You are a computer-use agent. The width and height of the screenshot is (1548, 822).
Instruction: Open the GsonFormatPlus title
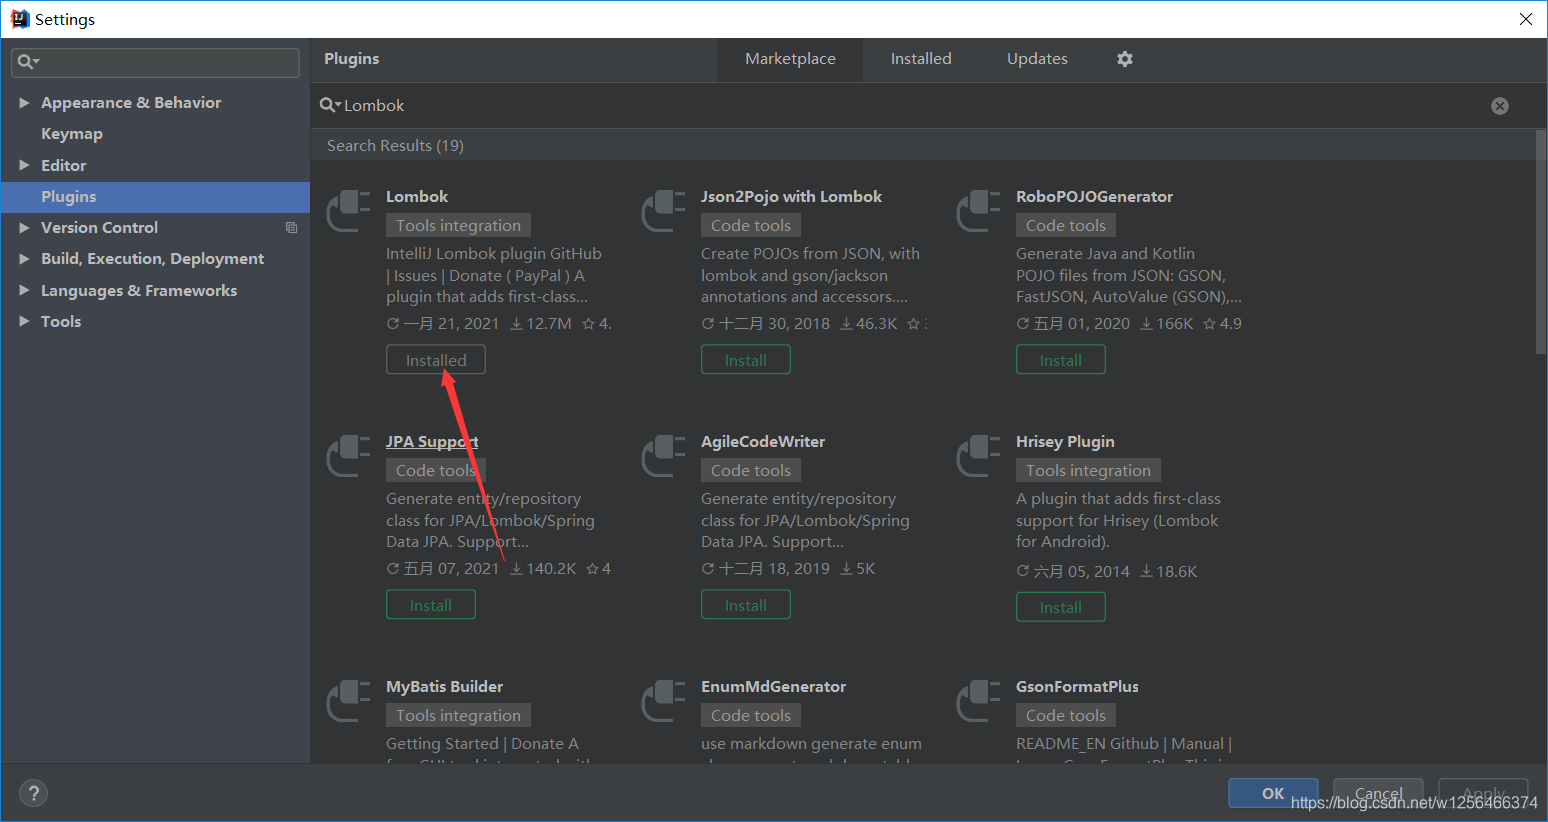tap(1077, 687)
